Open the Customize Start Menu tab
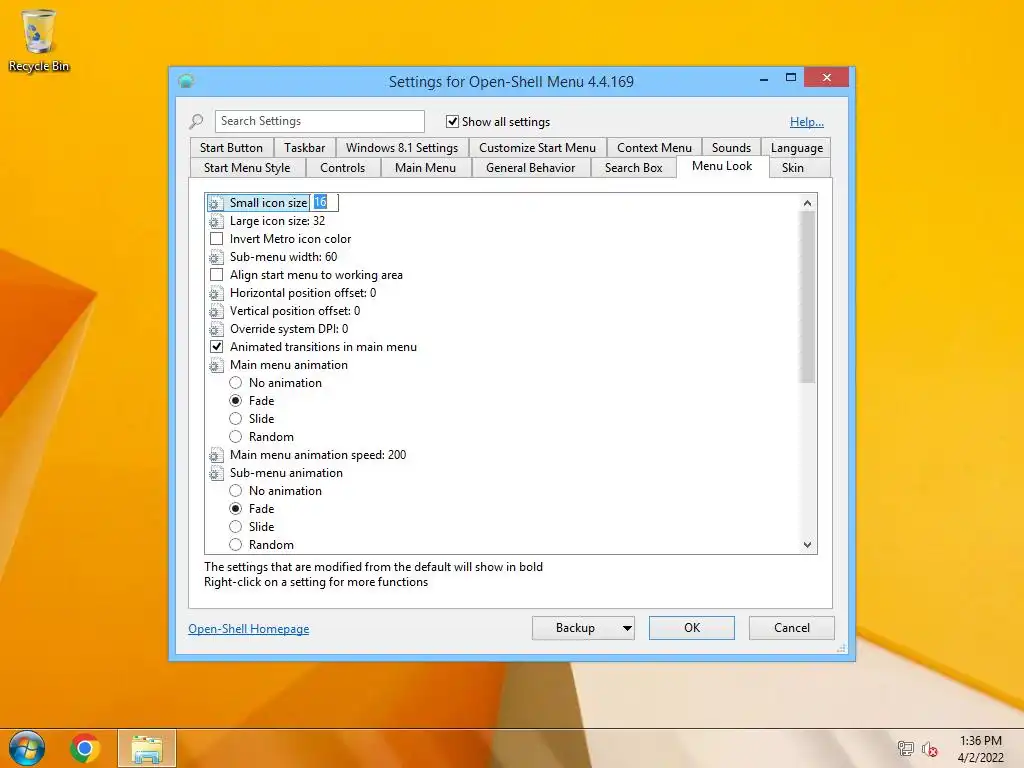1024x768 pixels. tap(537, 148)
